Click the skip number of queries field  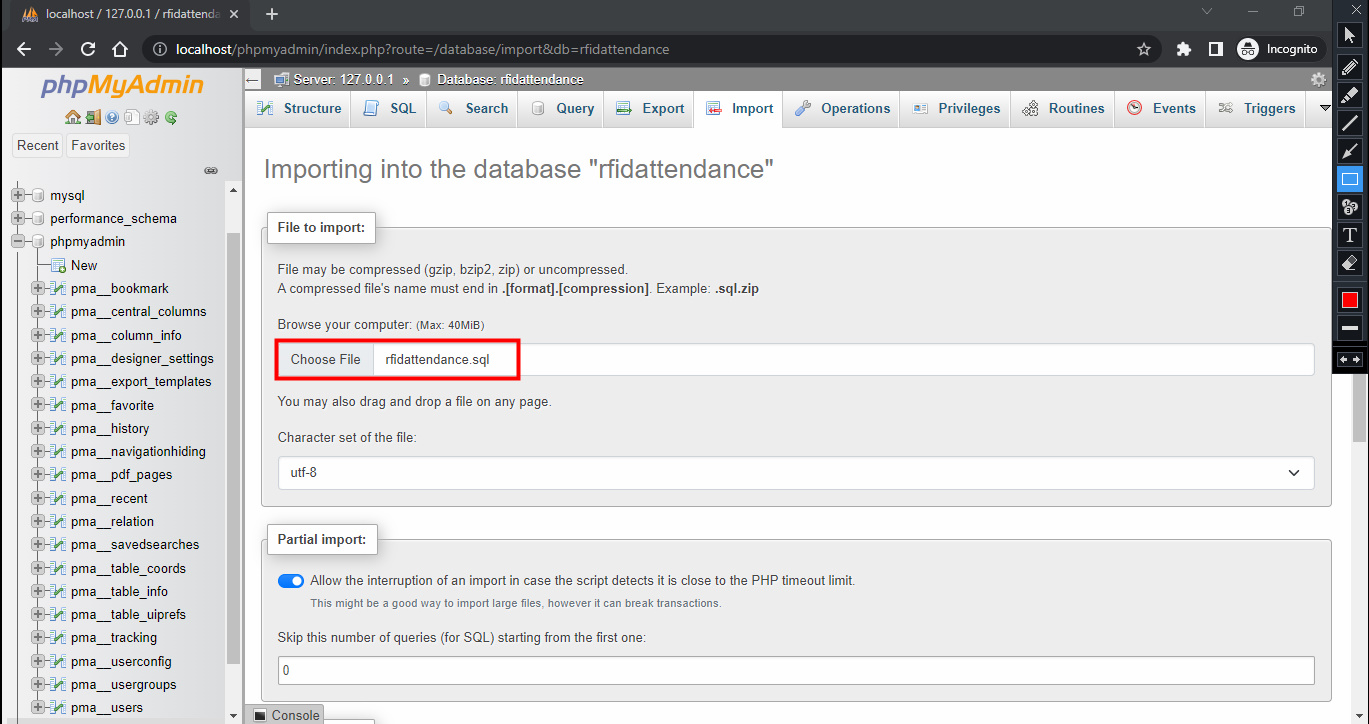tap(795, 670)
